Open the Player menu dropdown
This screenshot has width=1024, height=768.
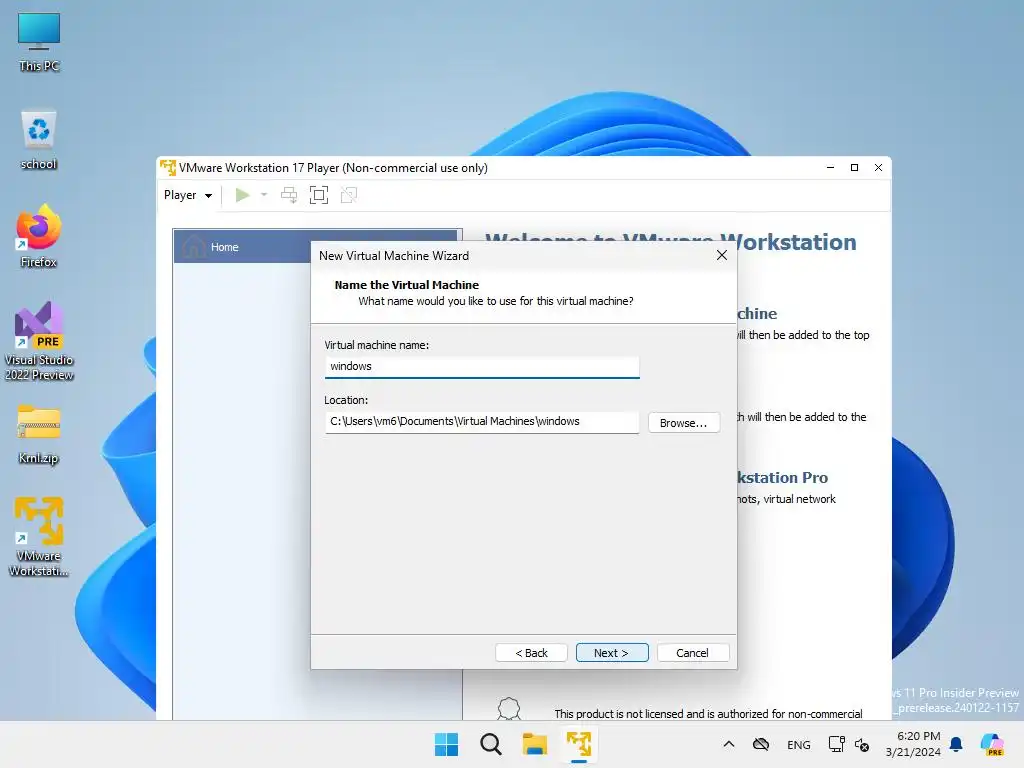pyautogui.click(x=187, y=195)
